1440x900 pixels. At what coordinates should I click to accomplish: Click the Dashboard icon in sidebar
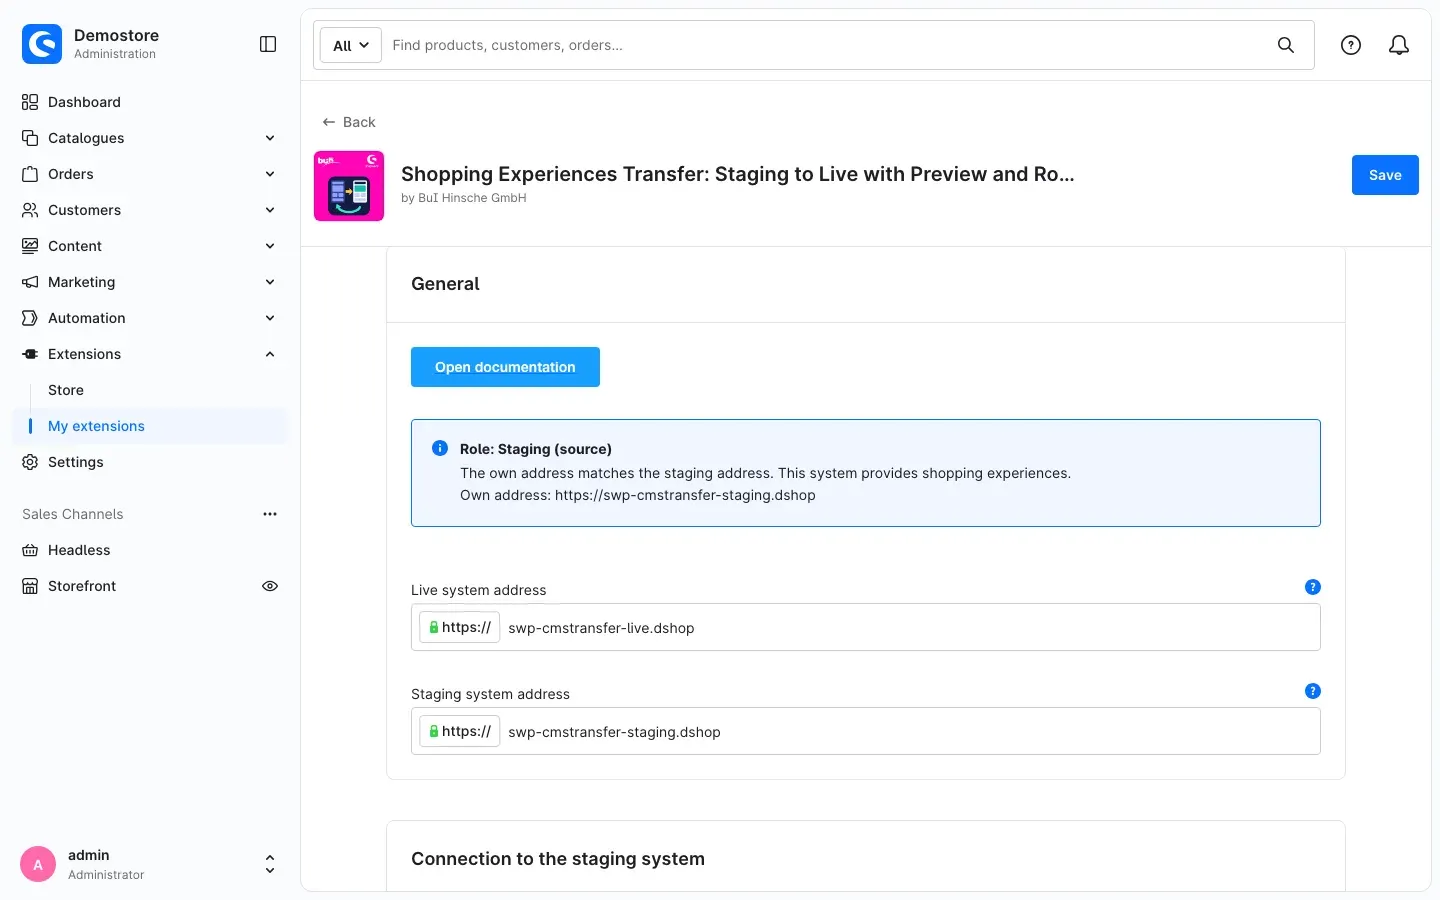tap(30, 102)
